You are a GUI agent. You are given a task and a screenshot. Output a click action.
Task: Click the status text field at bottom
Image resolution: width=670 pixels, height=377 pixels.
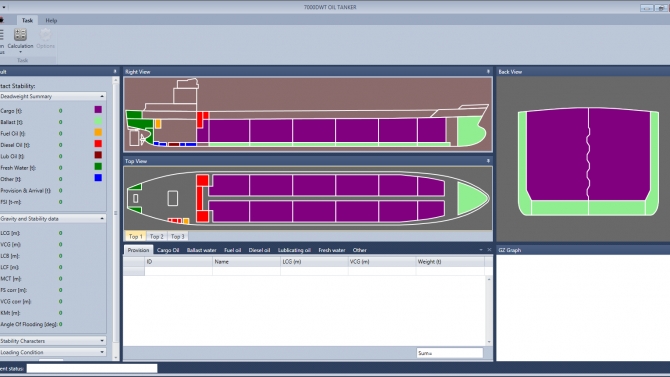92,368
